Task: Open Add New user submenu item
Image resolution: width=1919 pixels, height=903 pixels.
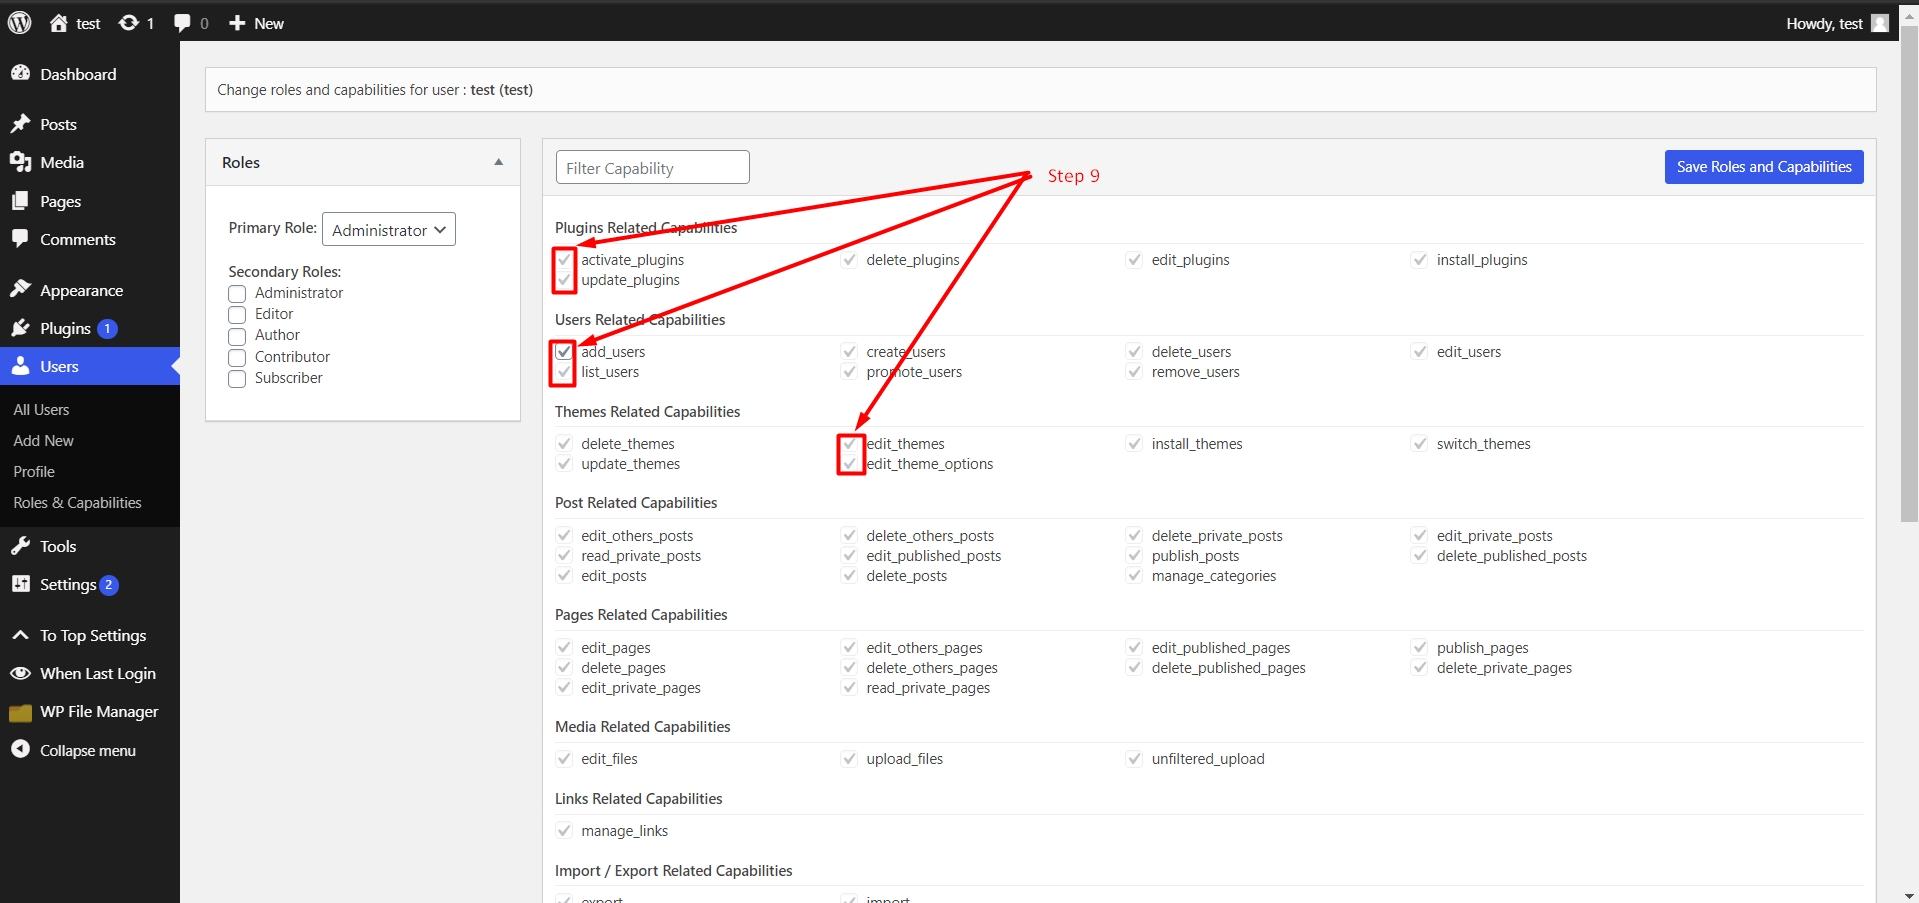Action: tap(43, 441)
